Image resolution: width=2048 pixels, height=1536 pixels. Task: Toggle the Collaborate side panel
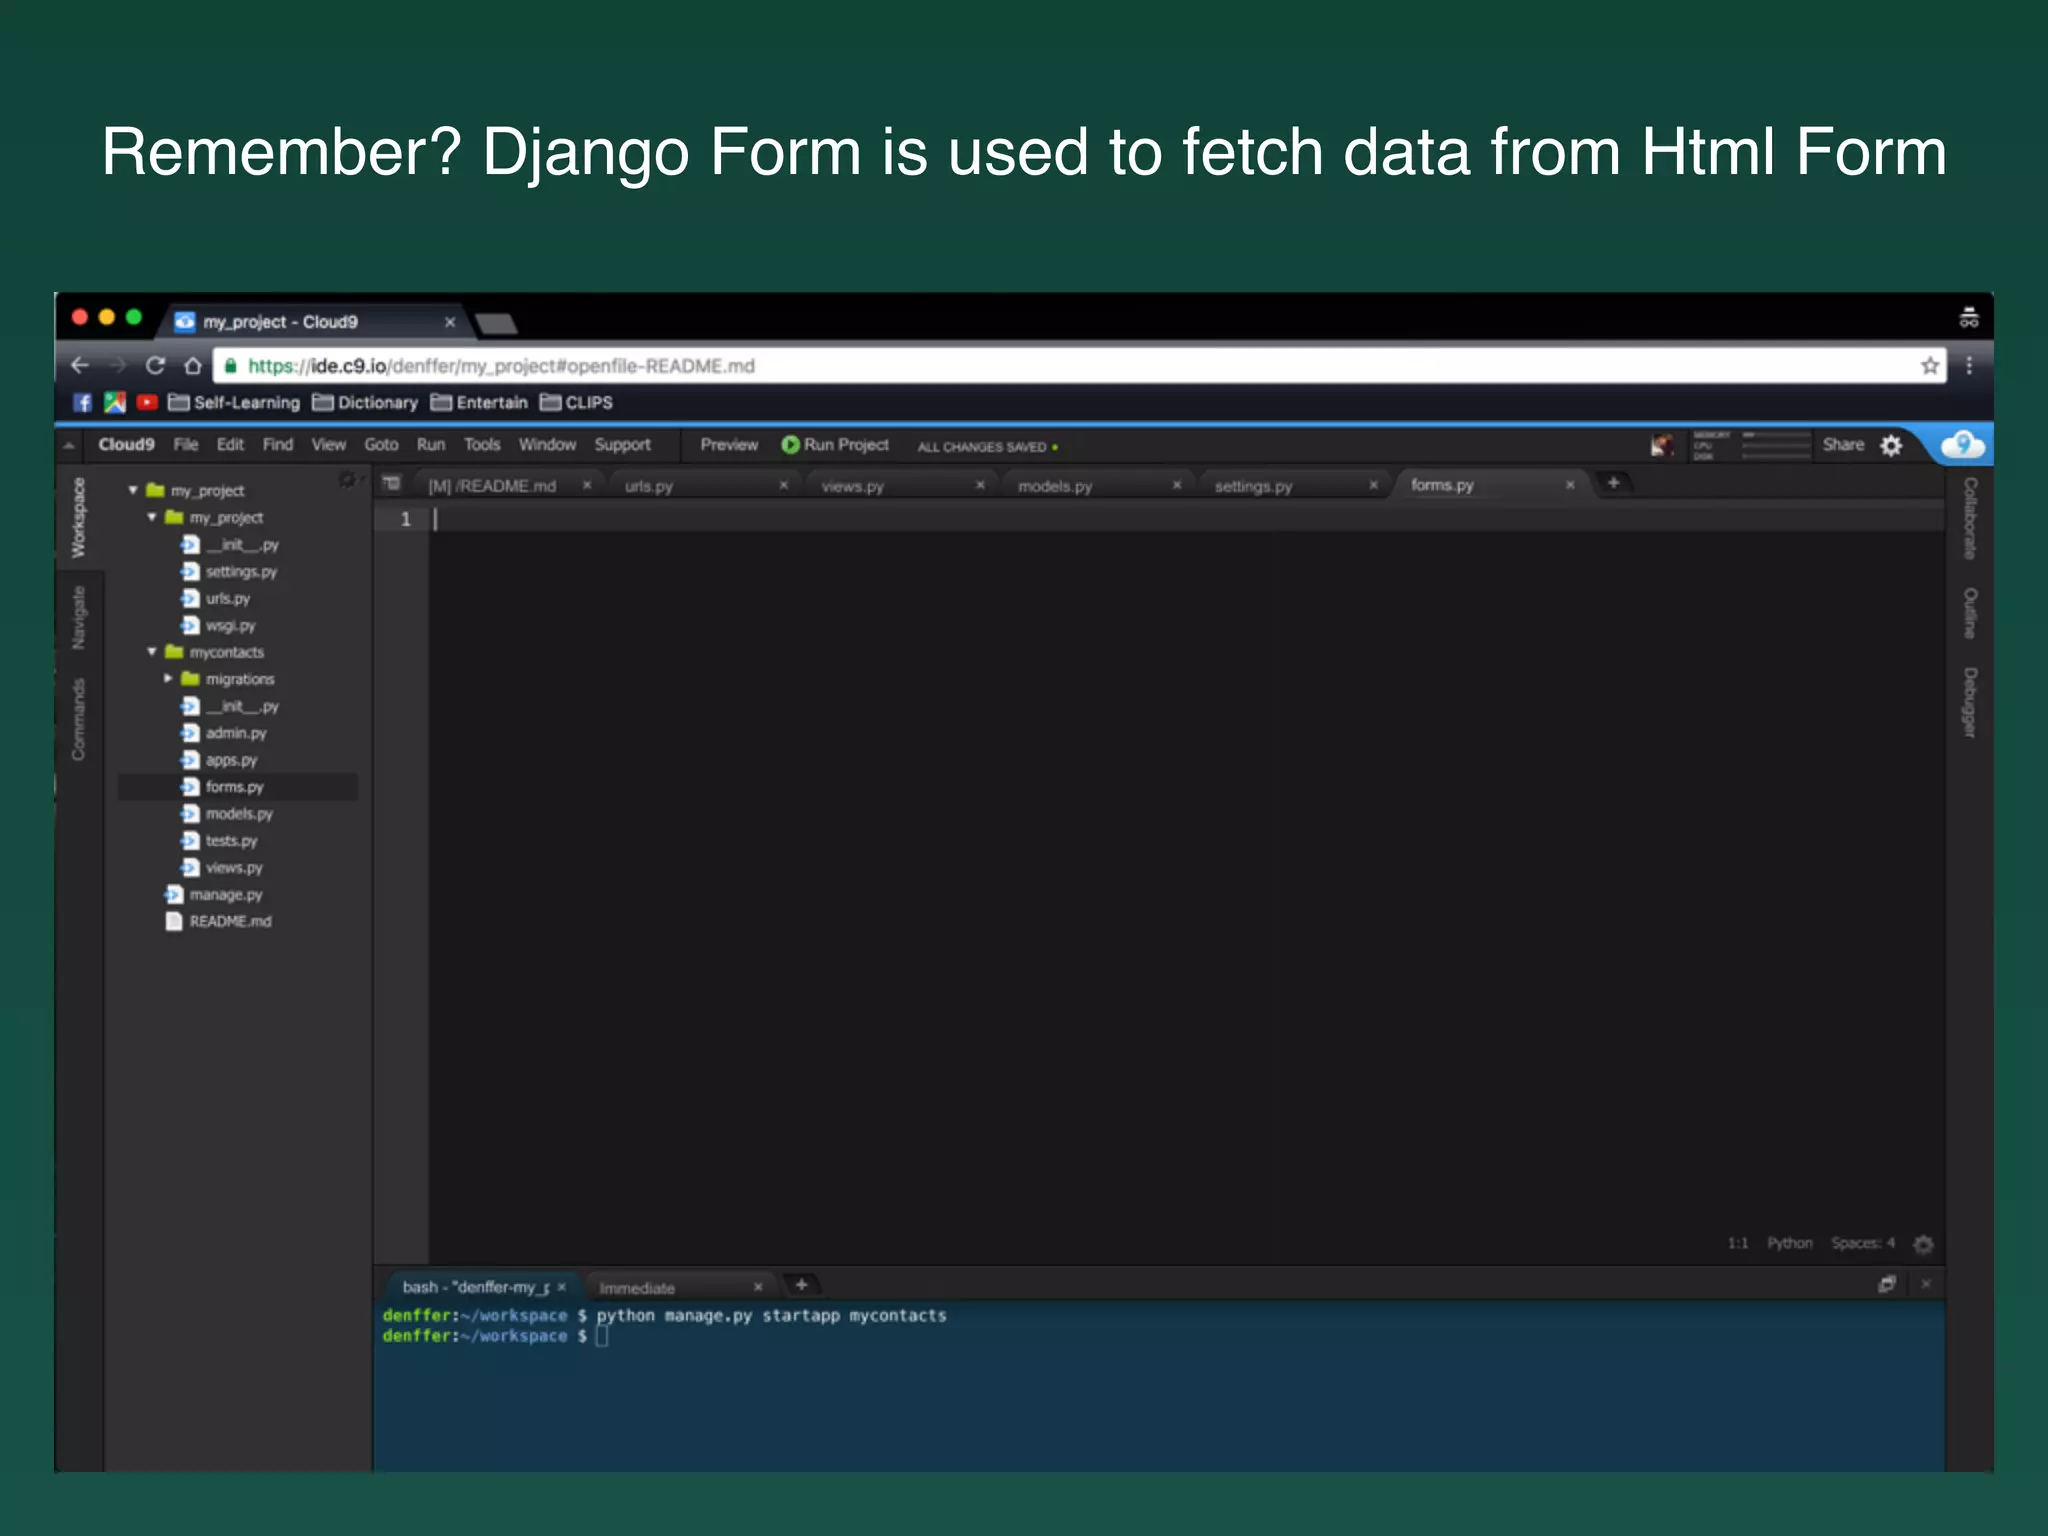click(x=1970, y=518)
